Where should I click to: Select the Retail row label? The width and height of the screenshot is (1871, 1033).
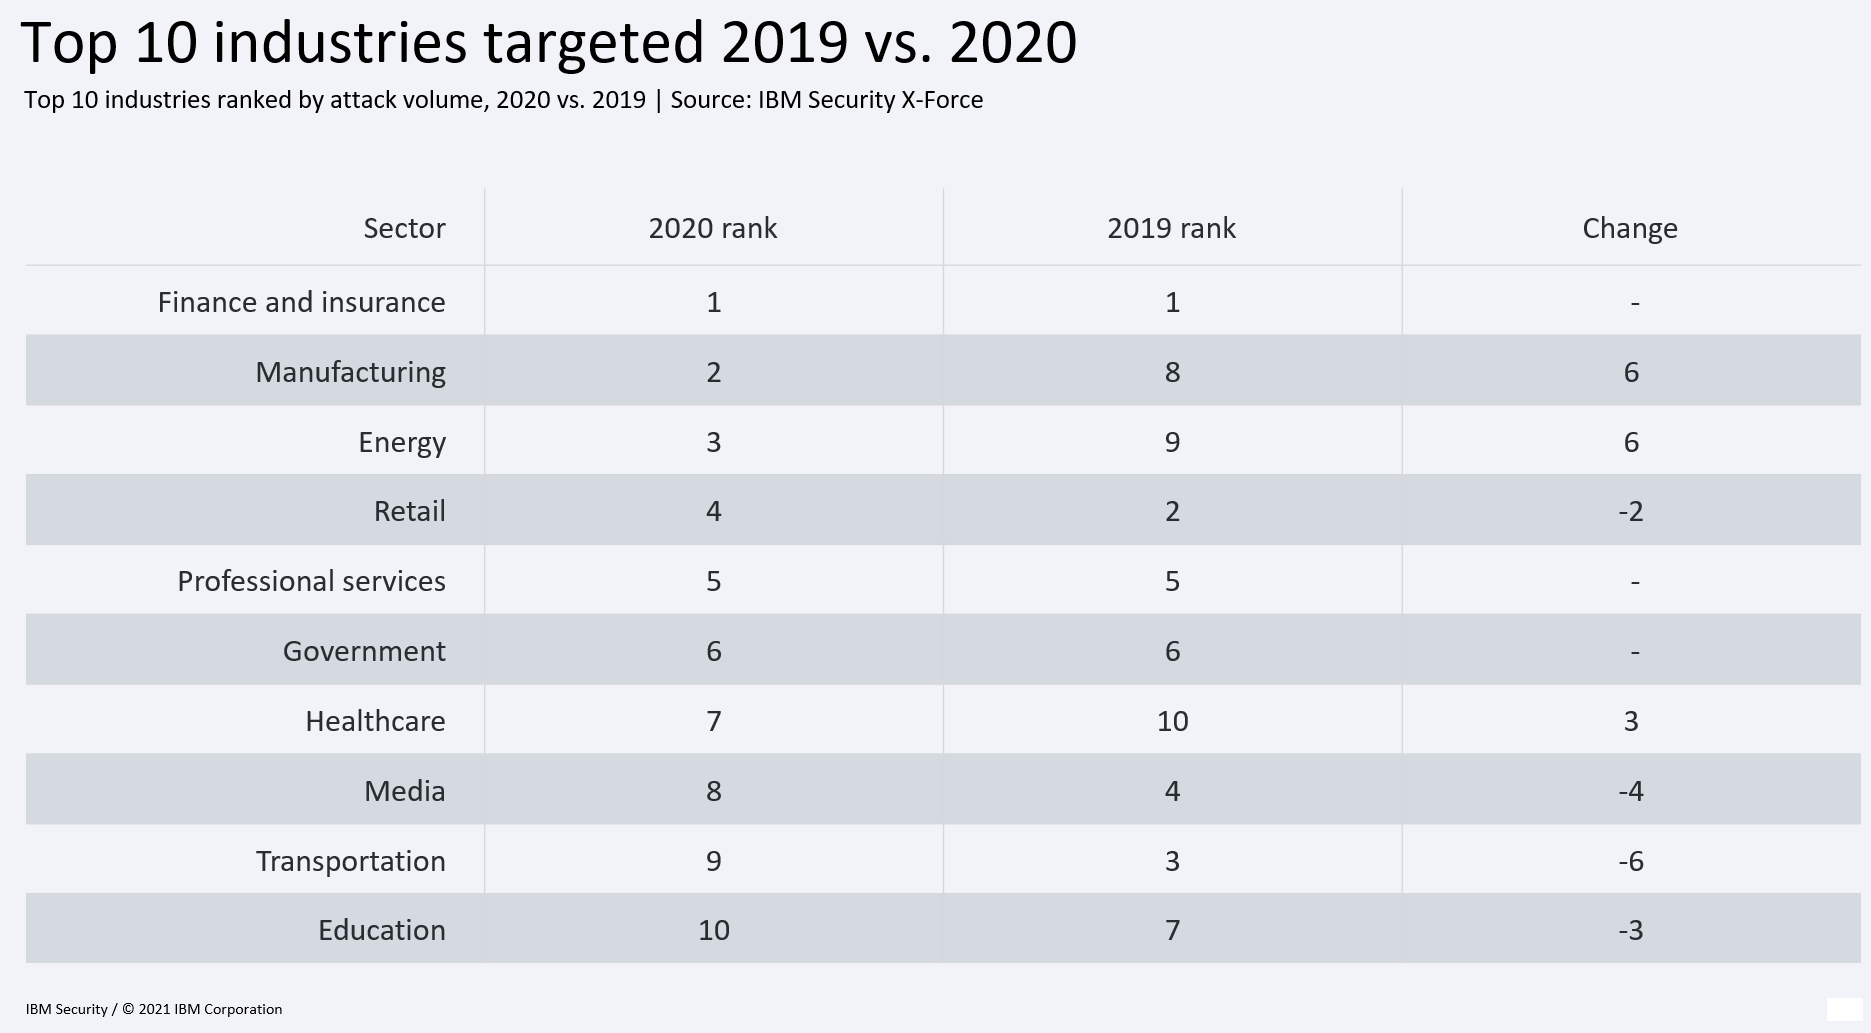[x=409, y=511]
